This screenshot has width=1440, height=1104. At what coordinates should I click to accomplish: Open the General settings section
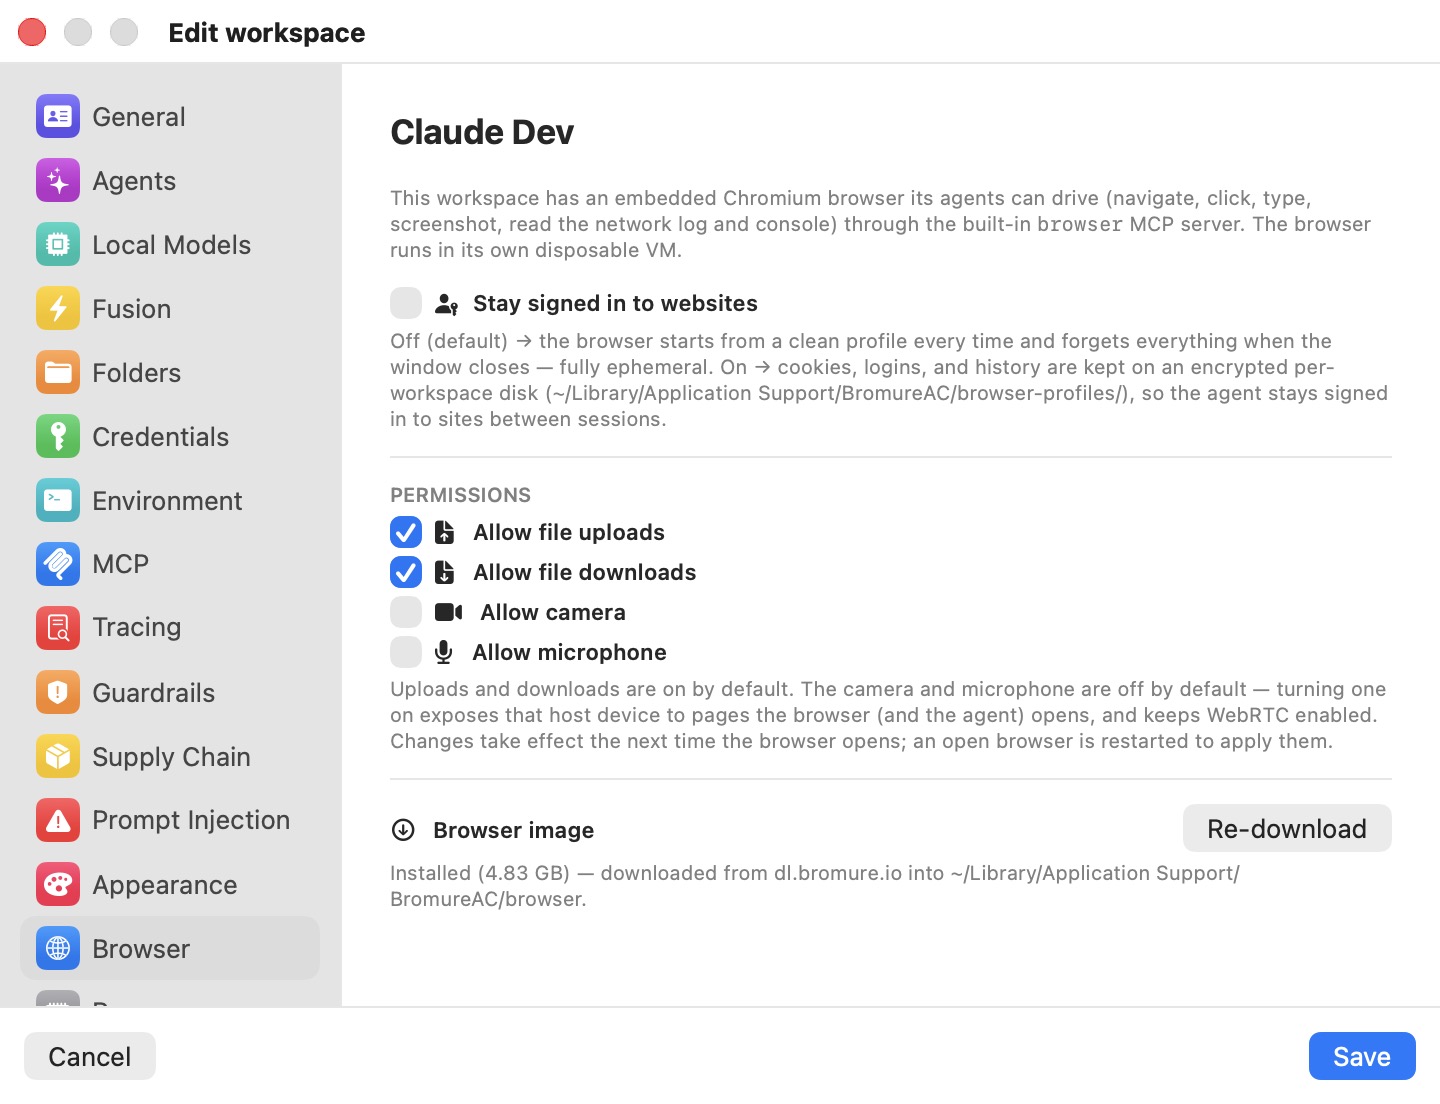pyautogui.click(x=170, y=117)
